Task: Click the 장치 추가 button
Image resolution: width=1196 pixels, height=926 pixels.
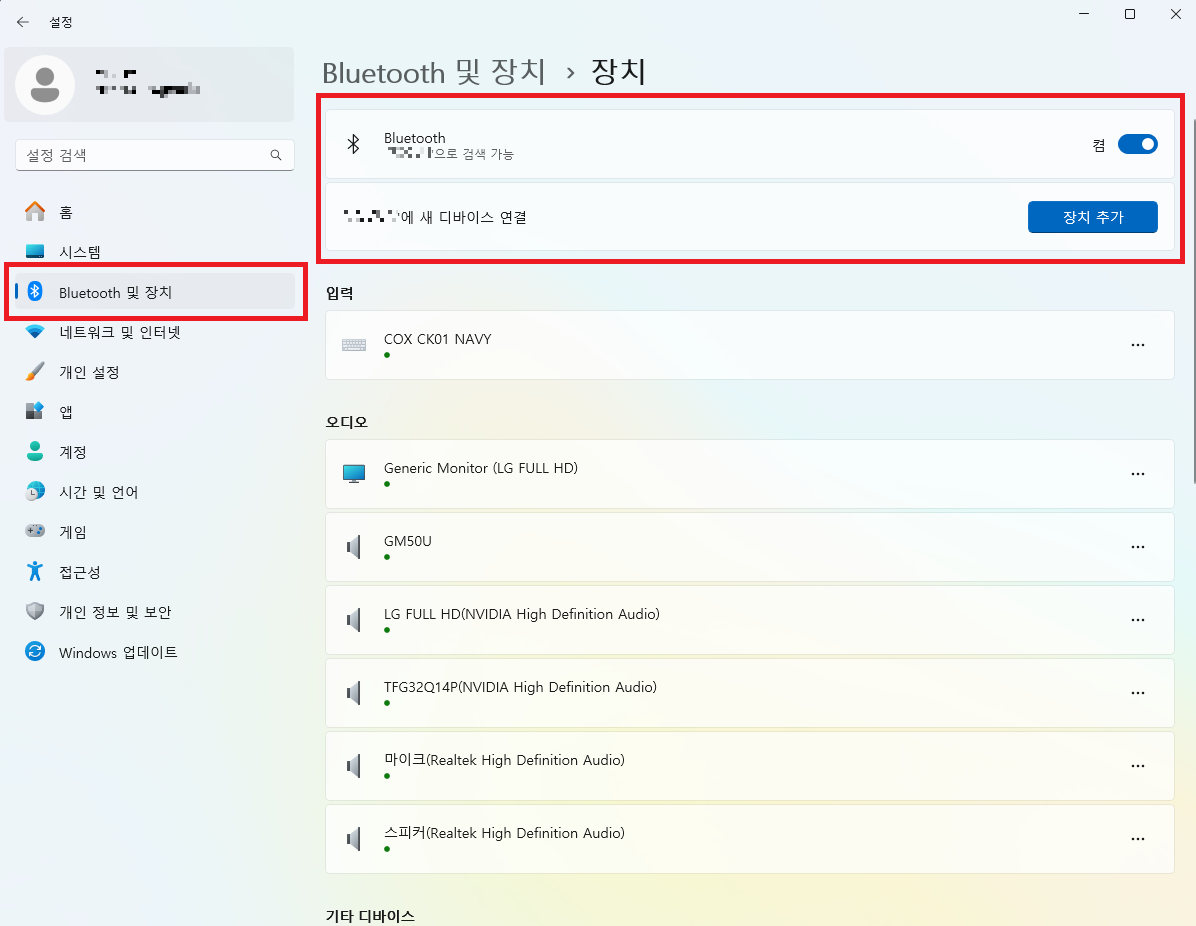Action: pos(1092,217)
